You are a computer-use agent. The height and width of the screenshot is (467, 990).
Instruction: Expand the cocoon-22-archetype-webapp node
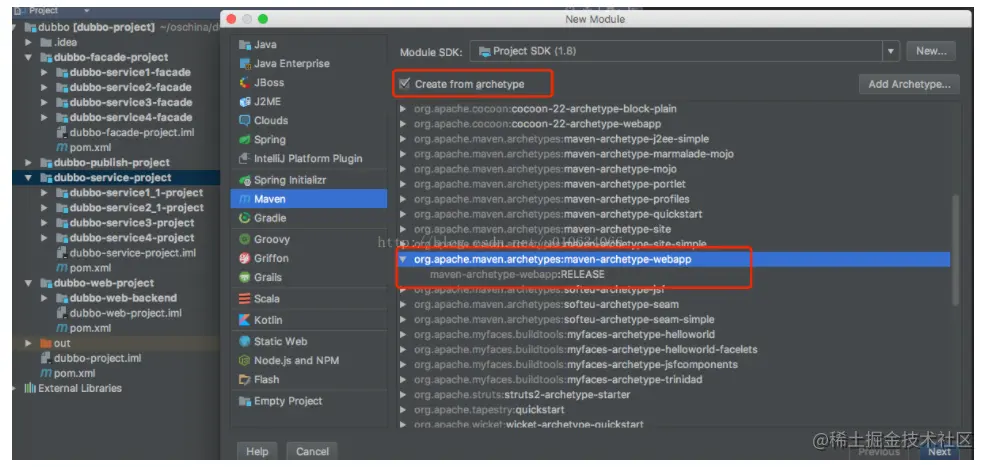[x=403, y=124]
